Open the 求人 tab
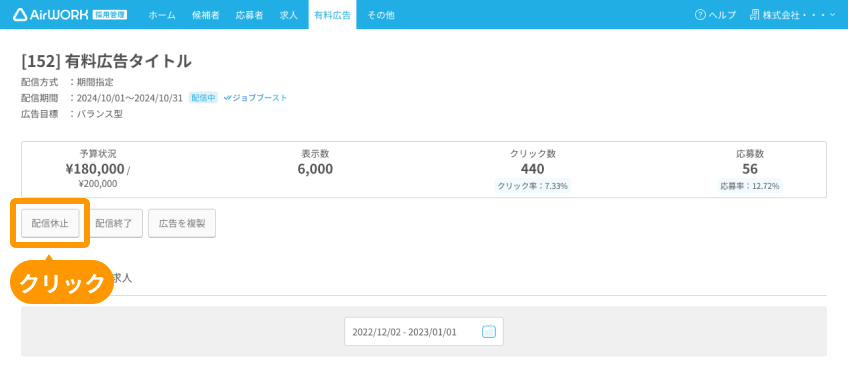The image size is (848, 376). coord(289,15)
